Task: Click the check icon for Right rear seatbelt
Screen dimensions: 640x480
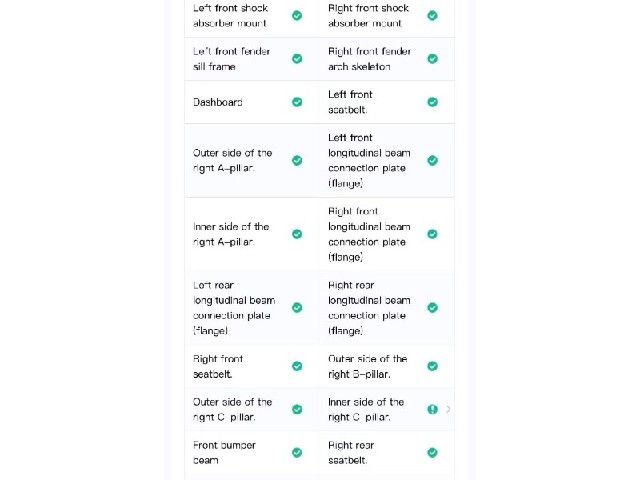Action: [432, 453]
